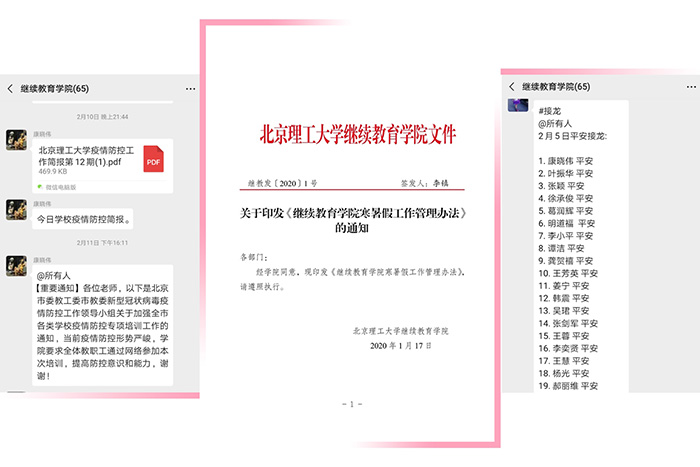
Task: Click the 签发人 signer field
Action: 424,183
